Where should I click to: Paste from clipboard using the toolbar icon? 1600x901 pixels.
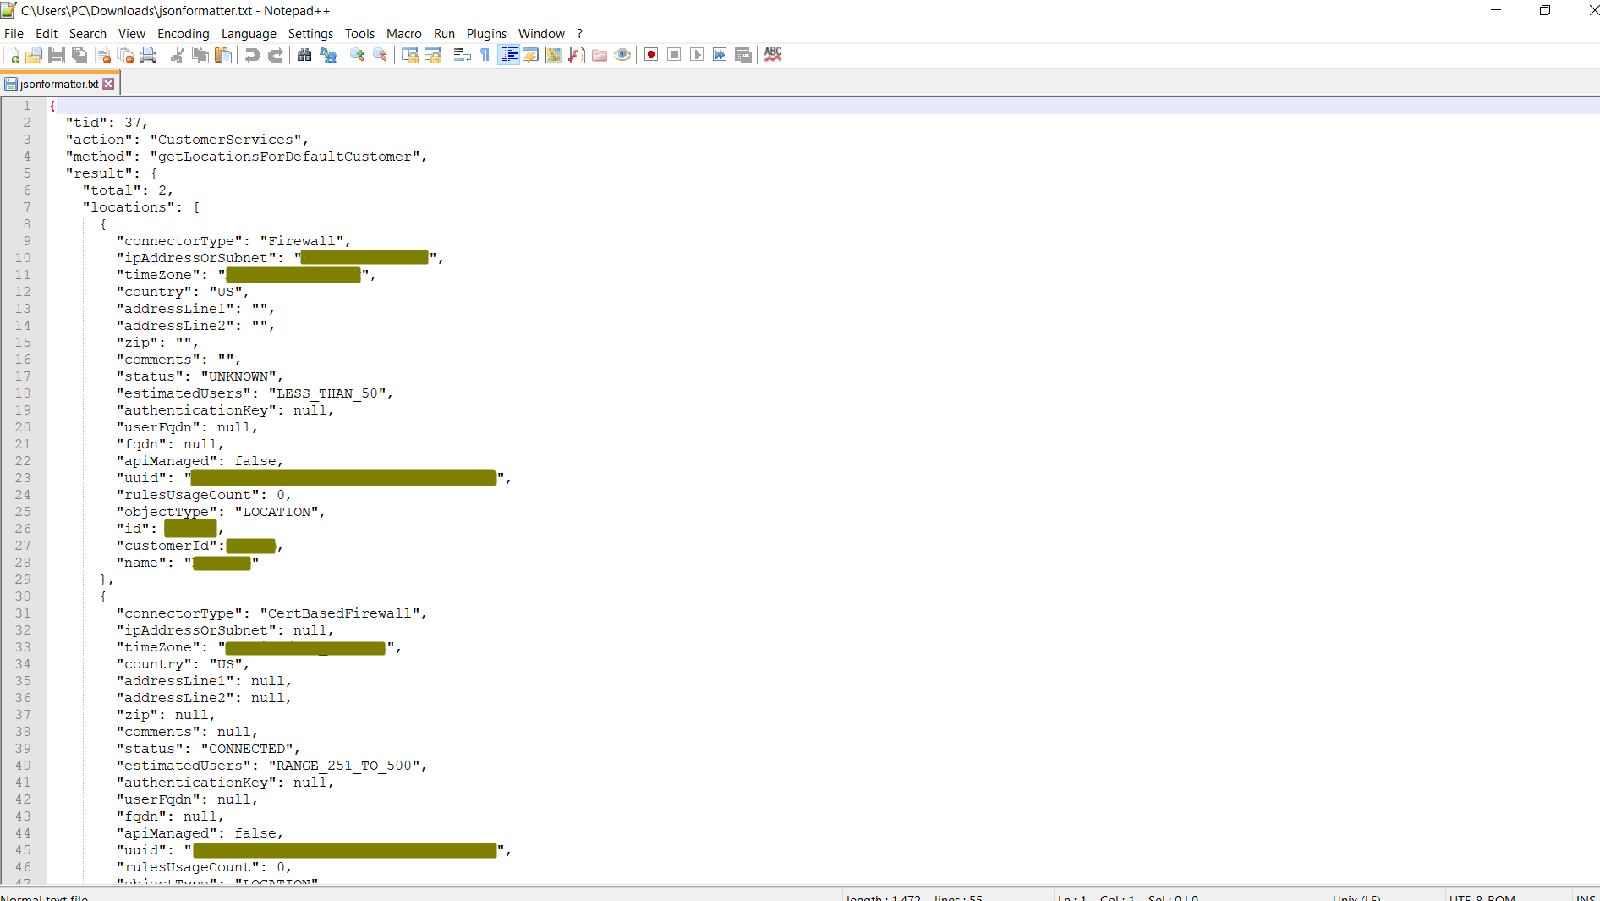point(223,55)
